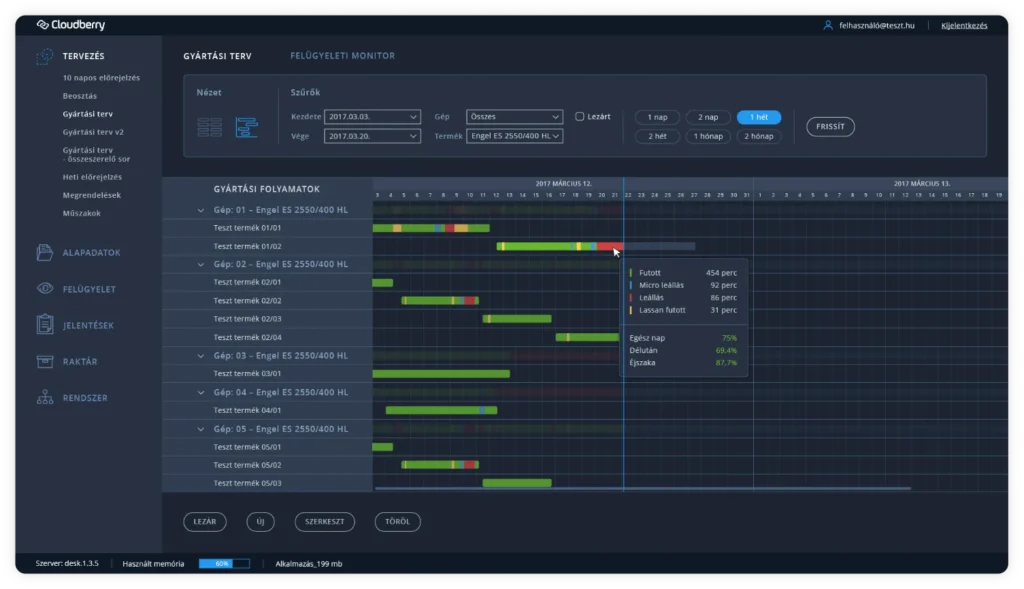Viewport: 1024px width, 589px height.
Task: Select the 1 hét range
Action: pos(759,118)
